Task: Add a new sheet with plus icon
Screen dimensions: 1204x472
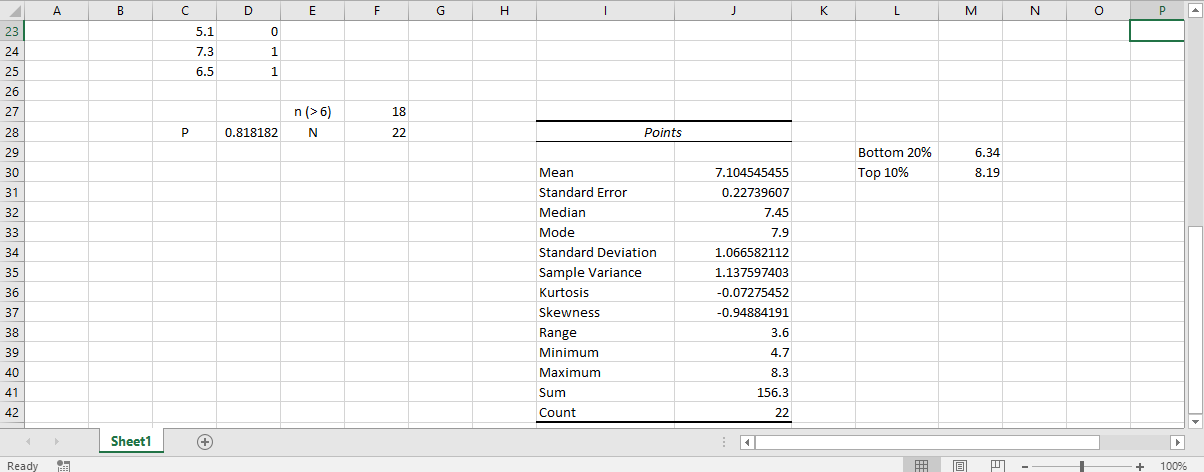Action: [x=205, y=441]
